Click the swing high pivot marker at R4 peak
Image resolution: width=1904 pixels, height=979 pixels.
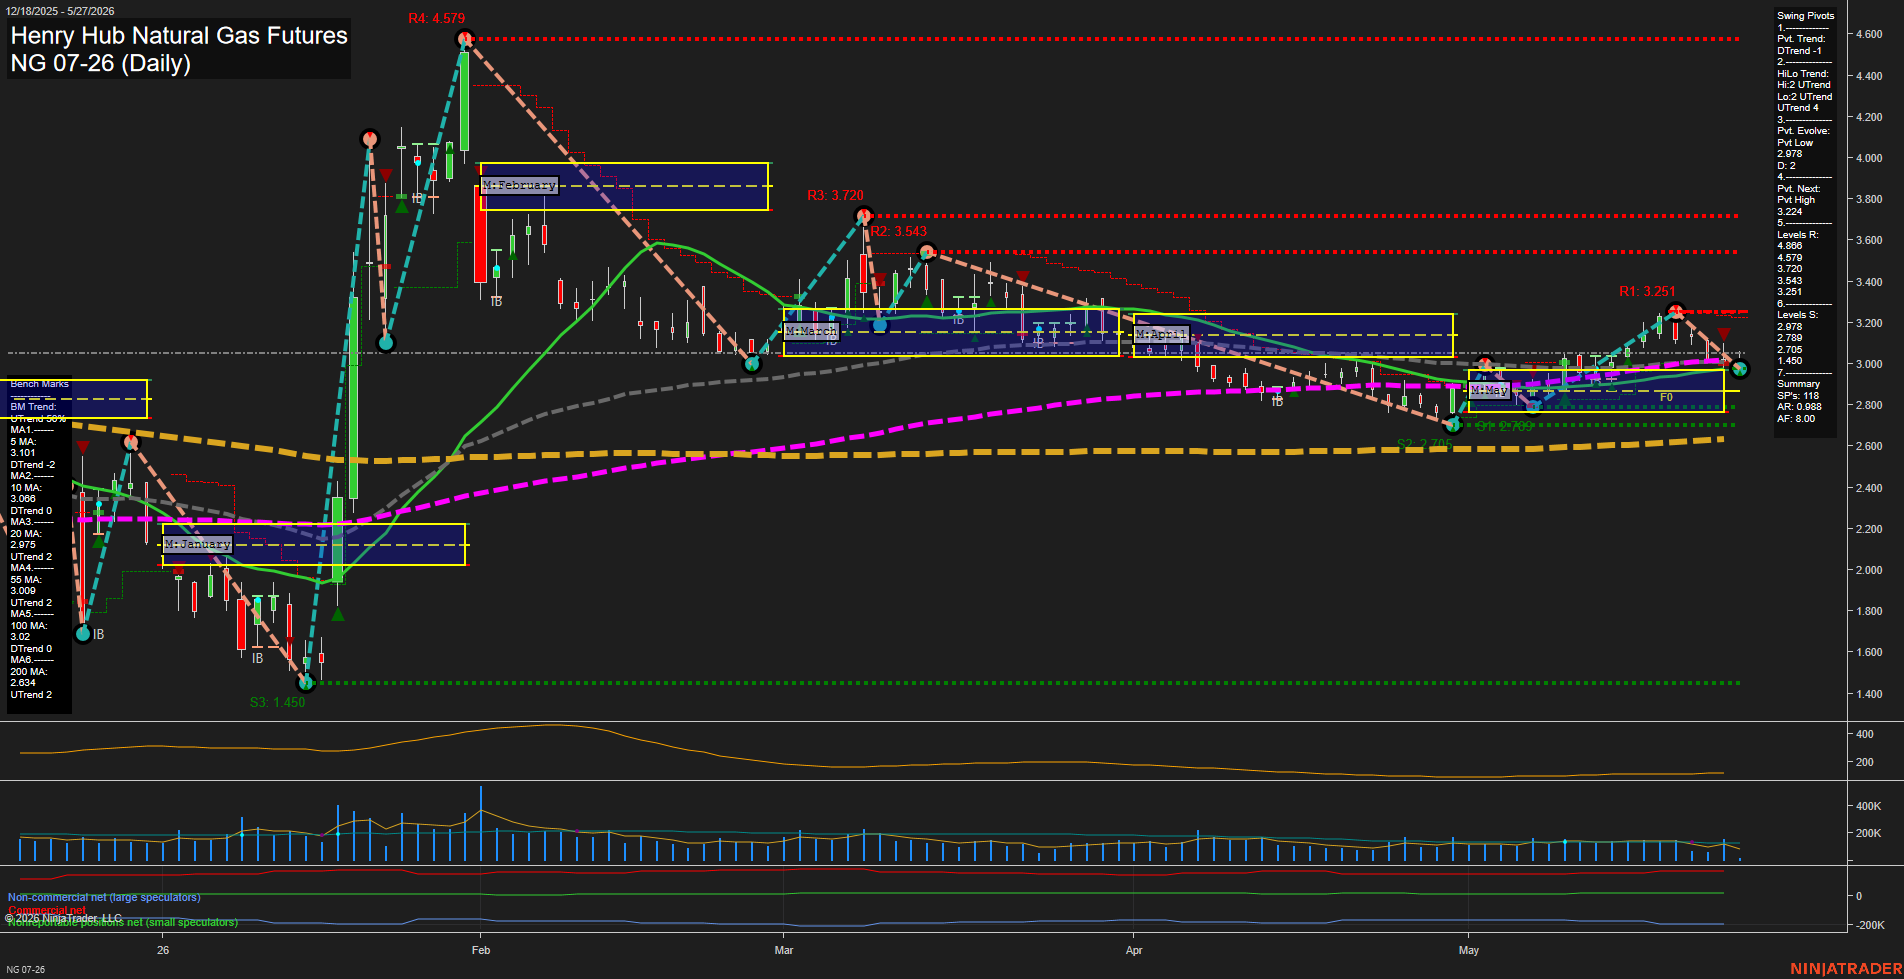coord(464,39)
